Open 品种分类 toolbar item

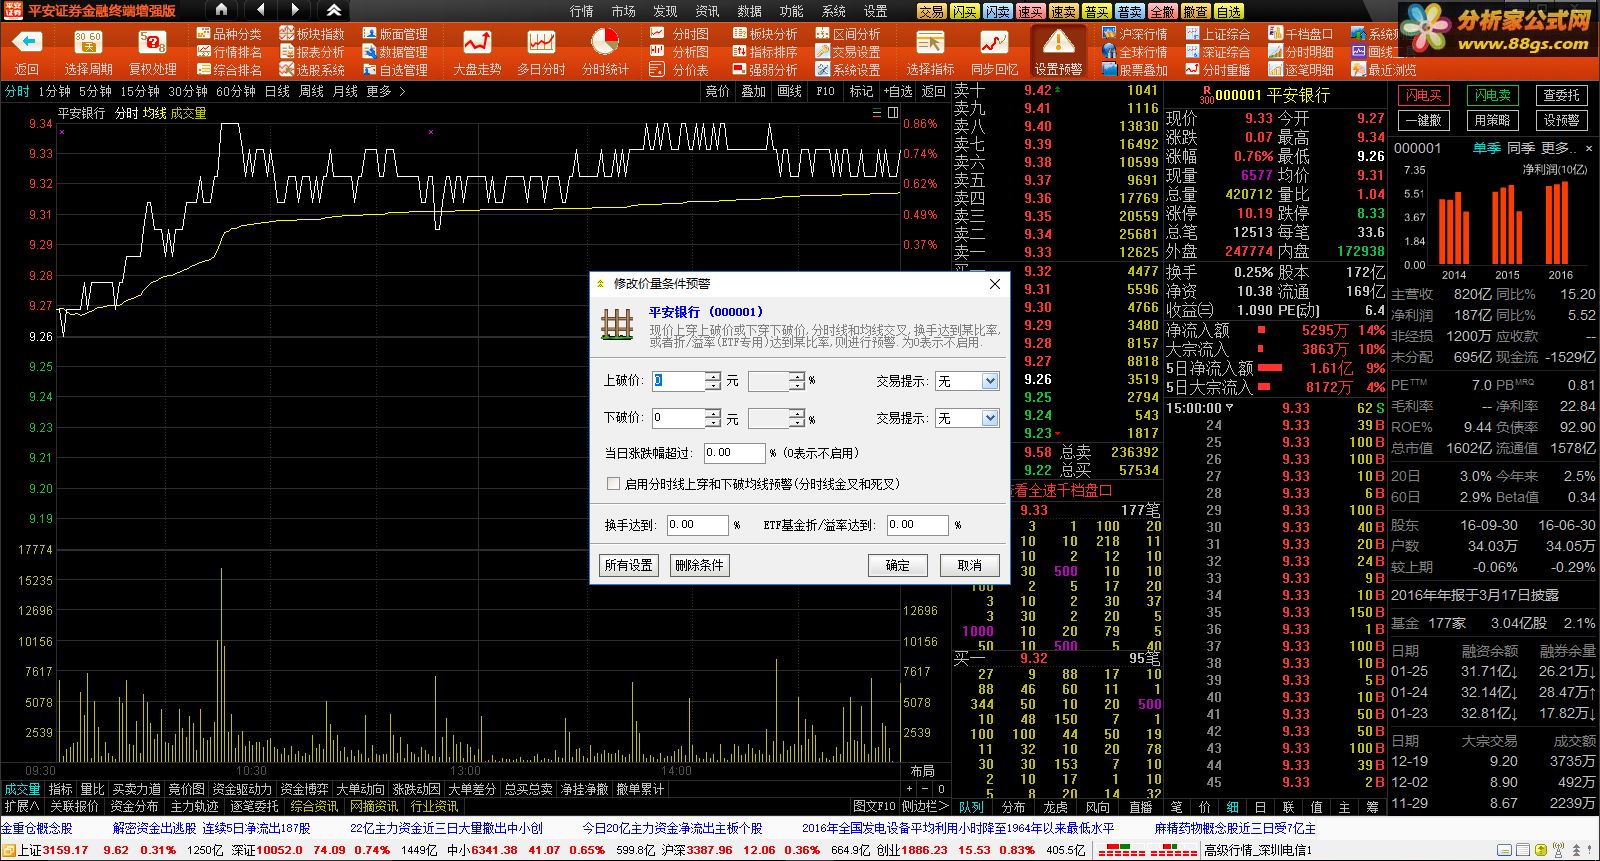230,34
